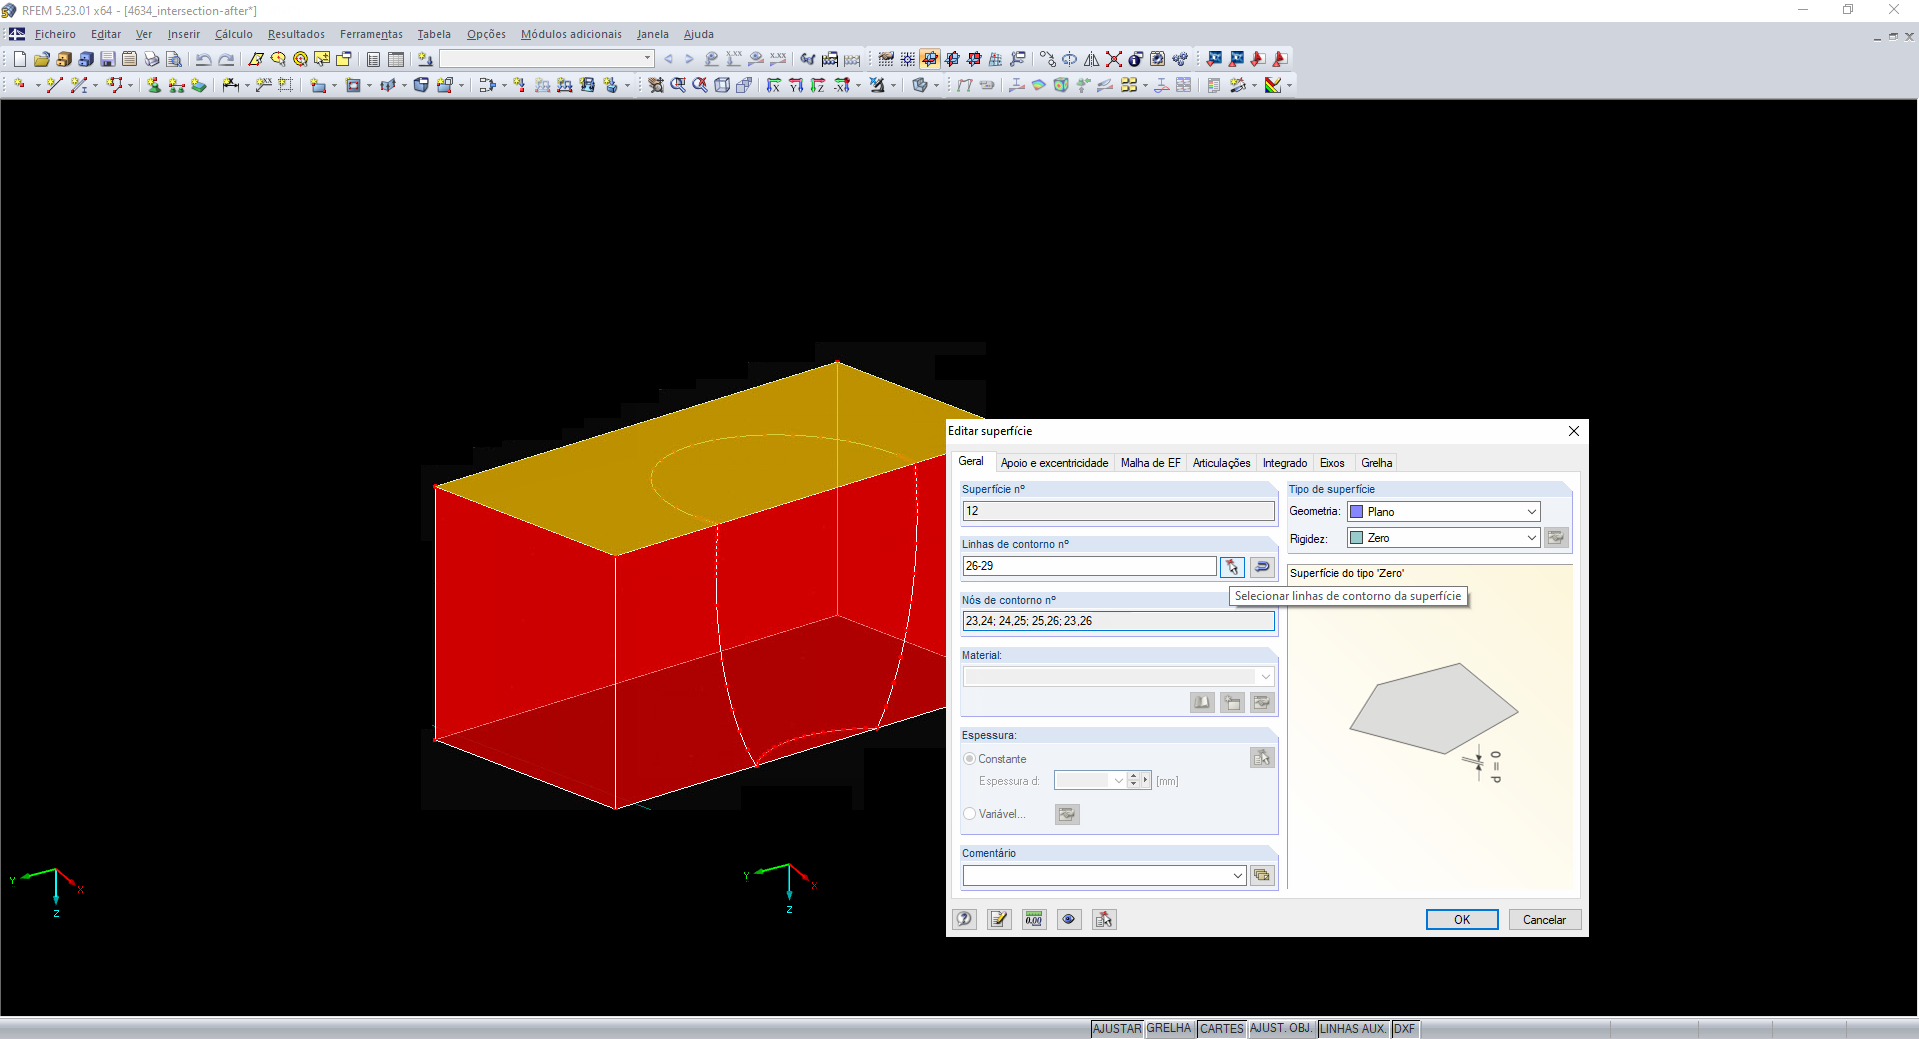
Task: Click the Linhas de contorno input field
Action: pyautogui.click(x=1089, y=566)
